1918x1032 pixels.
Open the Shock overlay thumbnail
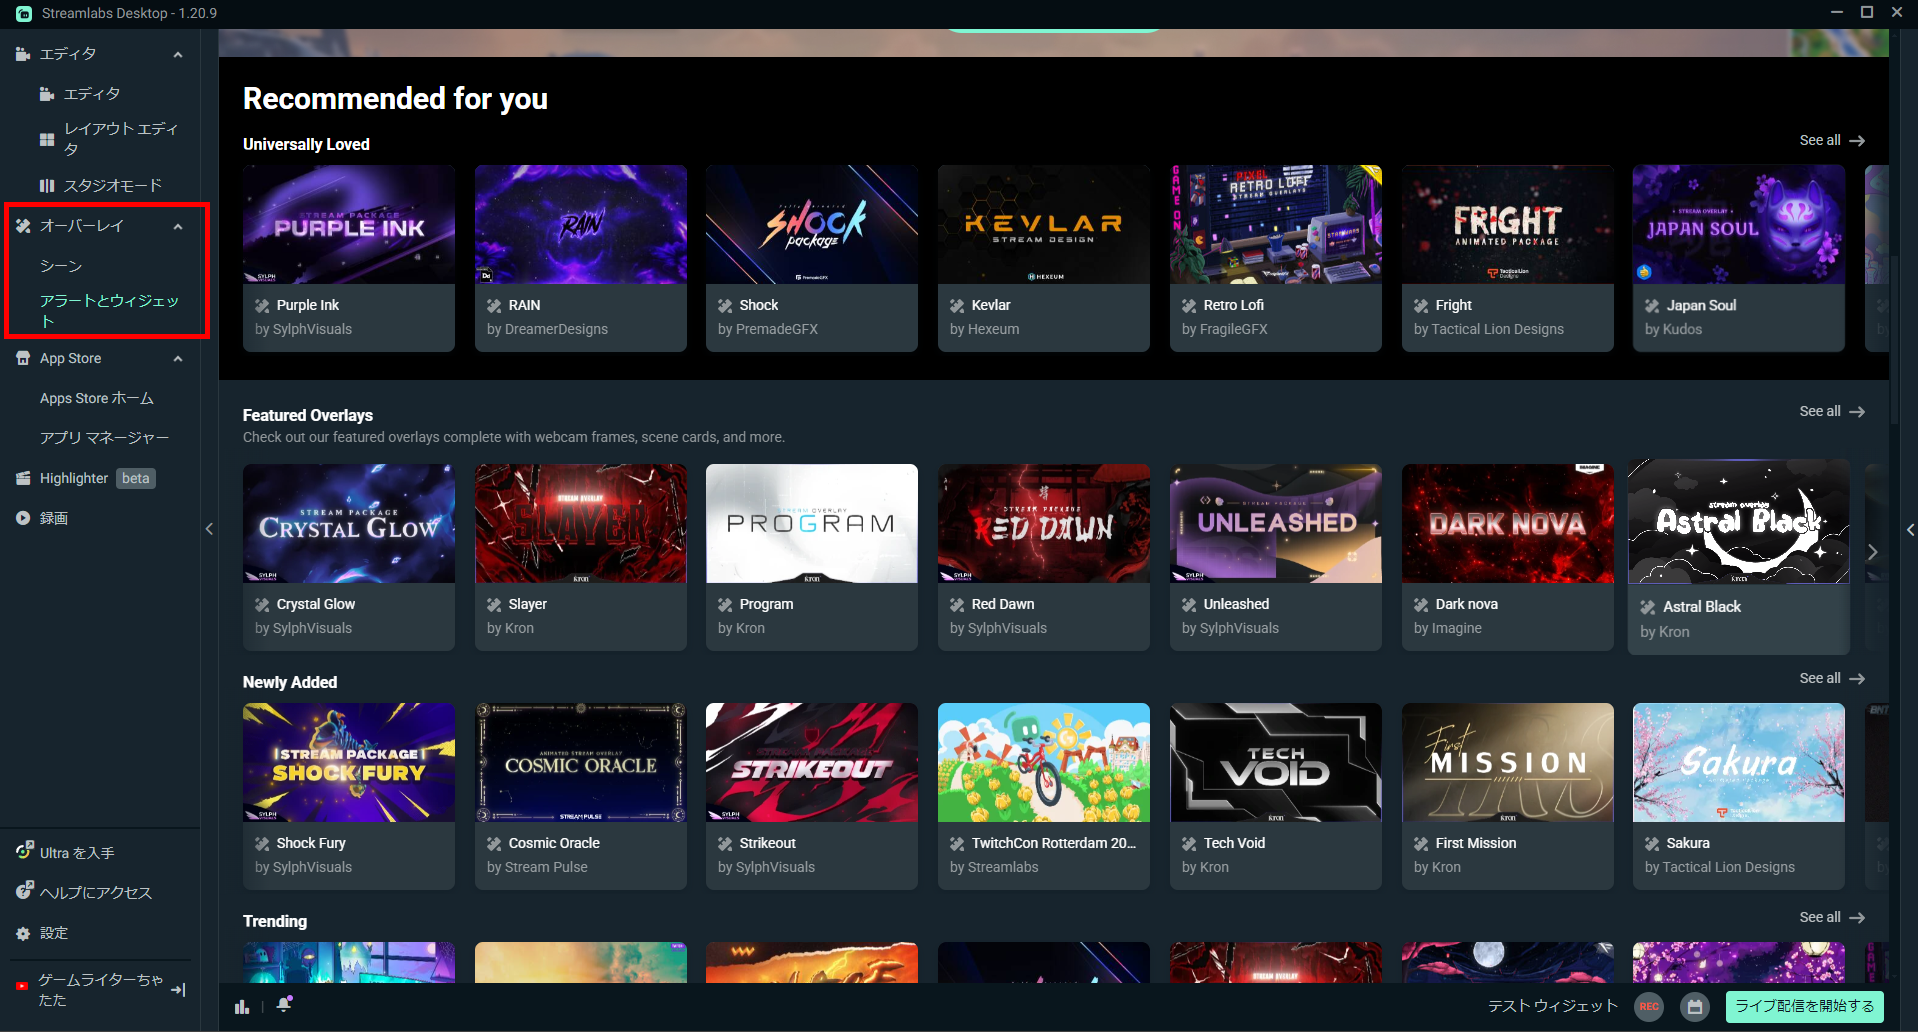click(x=812, y=225)
